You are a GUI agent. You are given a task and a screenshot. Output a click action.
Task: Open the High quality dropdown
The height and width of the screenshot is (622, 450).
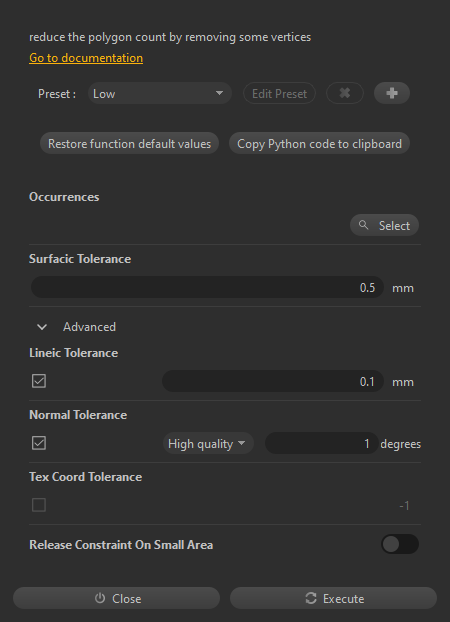pos(208,443)
